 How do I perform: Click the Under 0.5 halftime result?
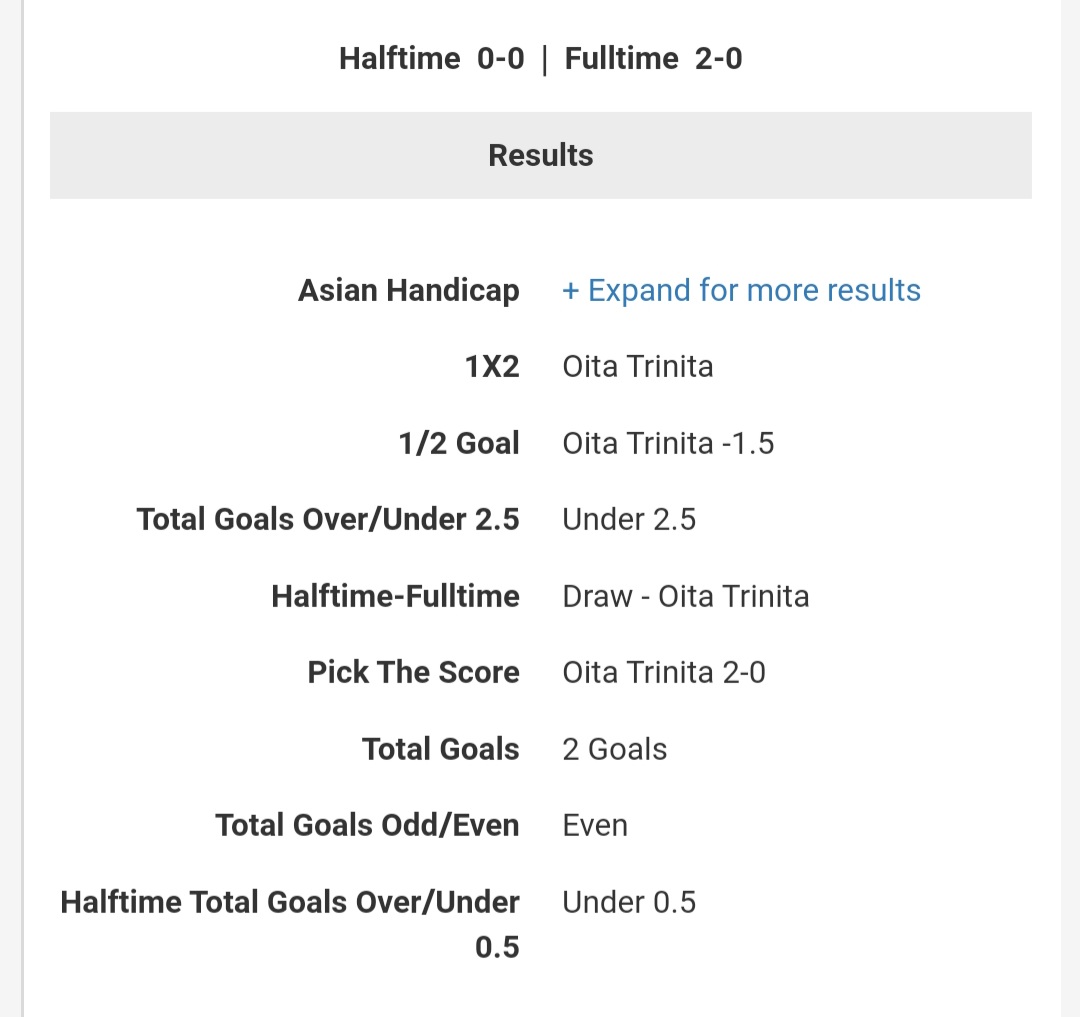[629, 902]
